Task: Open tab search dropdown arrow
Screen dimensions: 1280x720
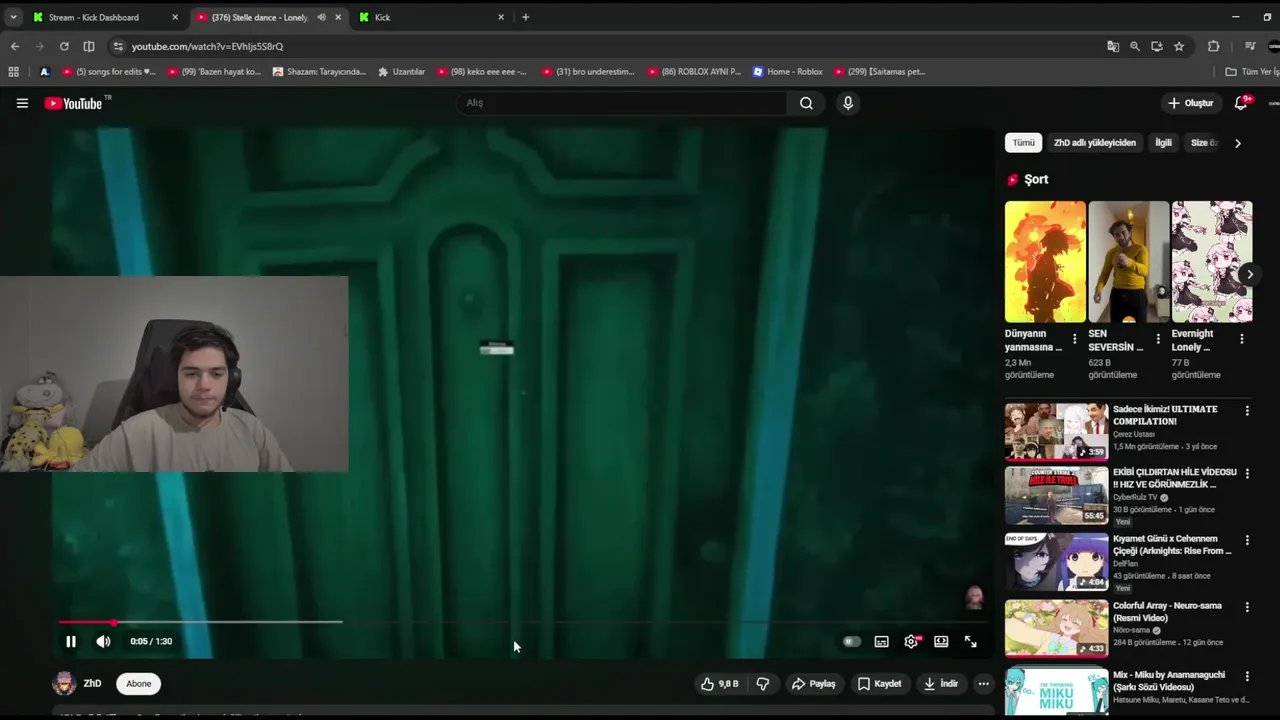Action: (13, 17)
